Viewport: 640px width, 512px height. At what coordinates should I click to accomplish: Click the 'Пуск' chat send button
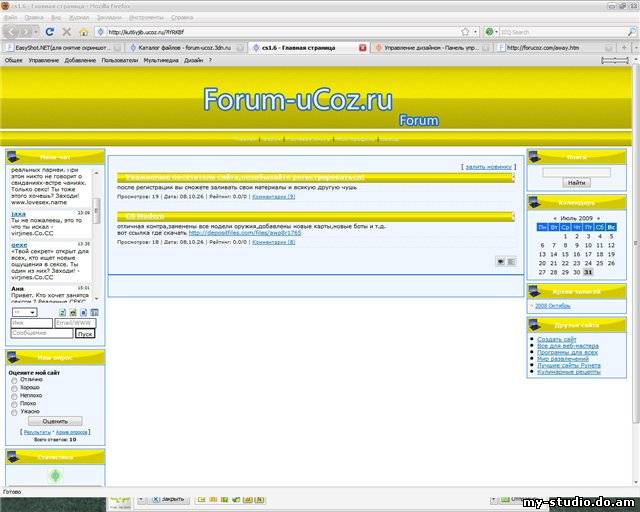tap(85, 334)
